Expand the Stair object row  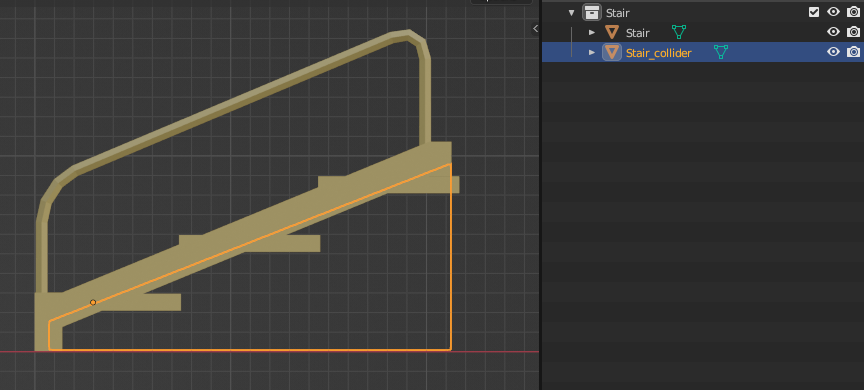click(x=592, y=32)
